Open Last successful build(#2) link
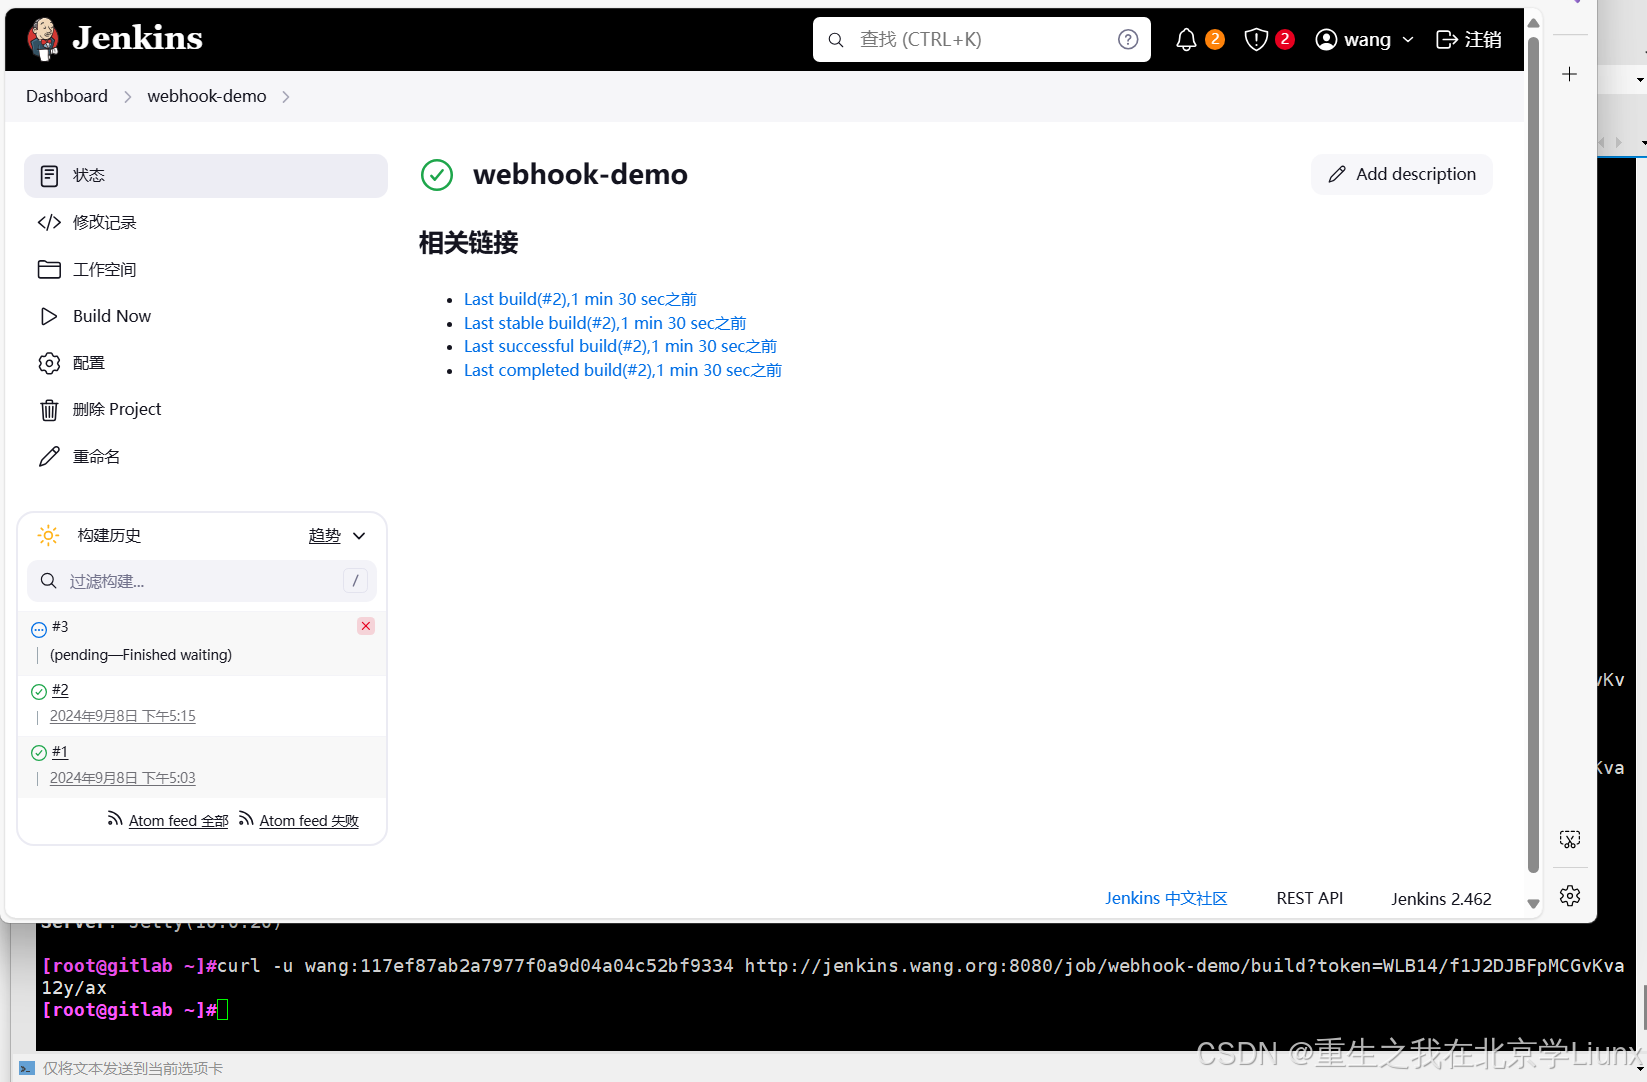 point(620,346)
